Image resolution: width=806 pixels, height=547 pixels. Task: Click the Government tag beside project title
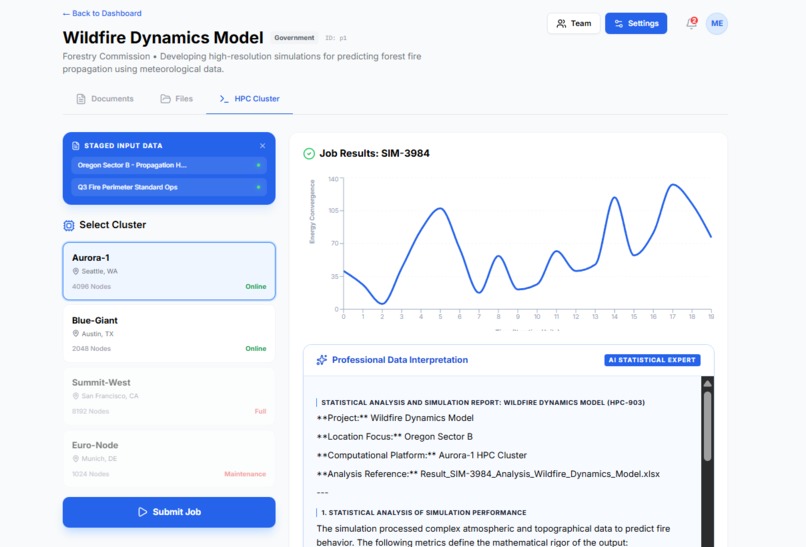294,38
